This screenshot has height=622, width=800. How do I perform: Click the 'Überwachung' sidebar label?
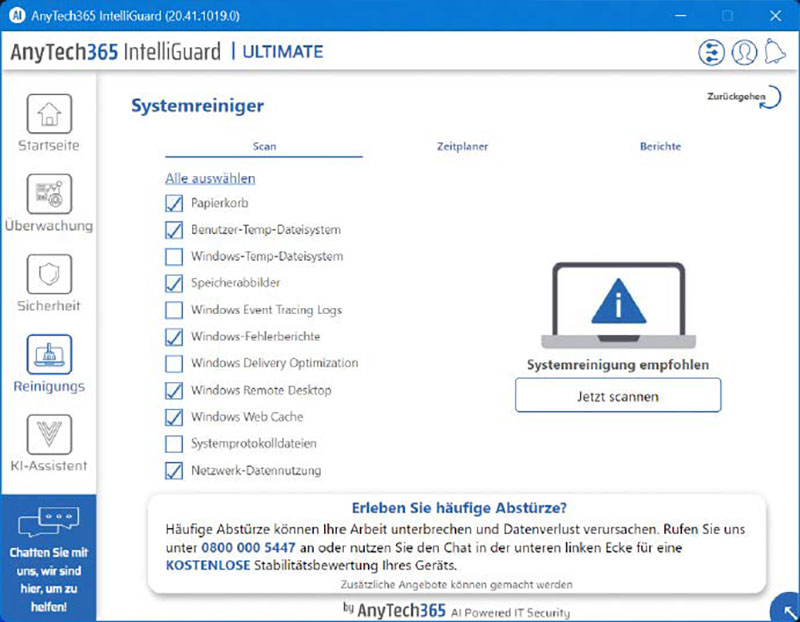pos(49,225)
